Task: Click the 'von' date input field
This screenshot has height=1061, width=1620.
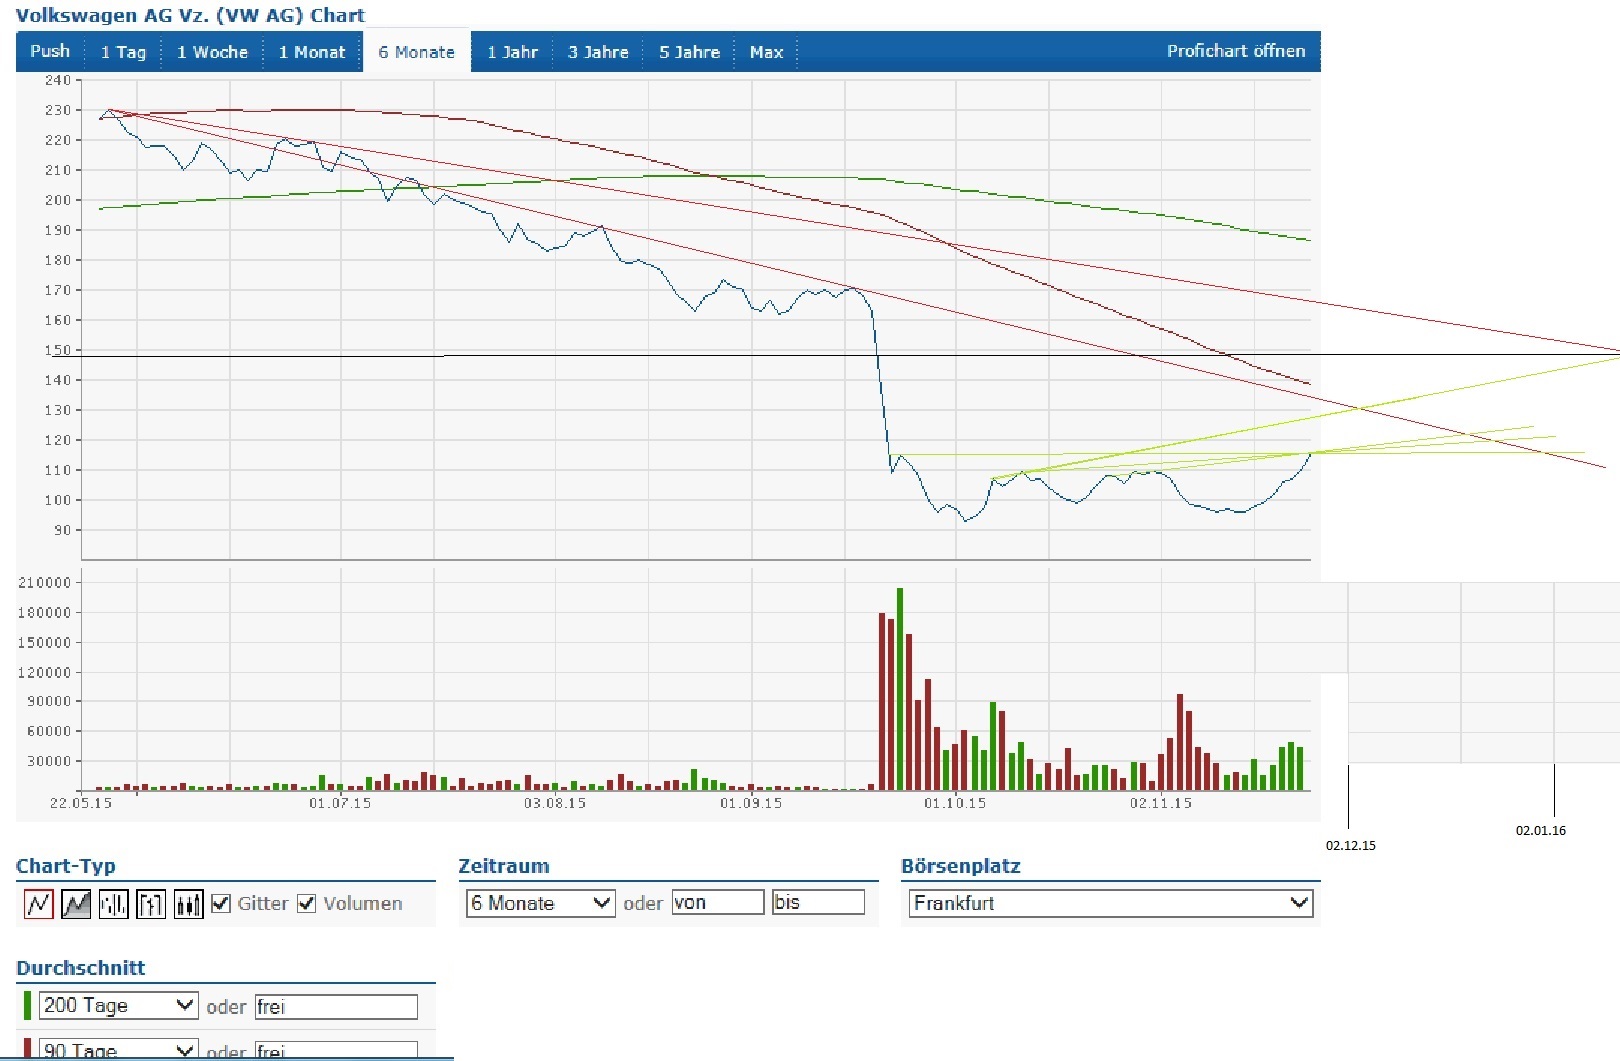Action: 718,902
